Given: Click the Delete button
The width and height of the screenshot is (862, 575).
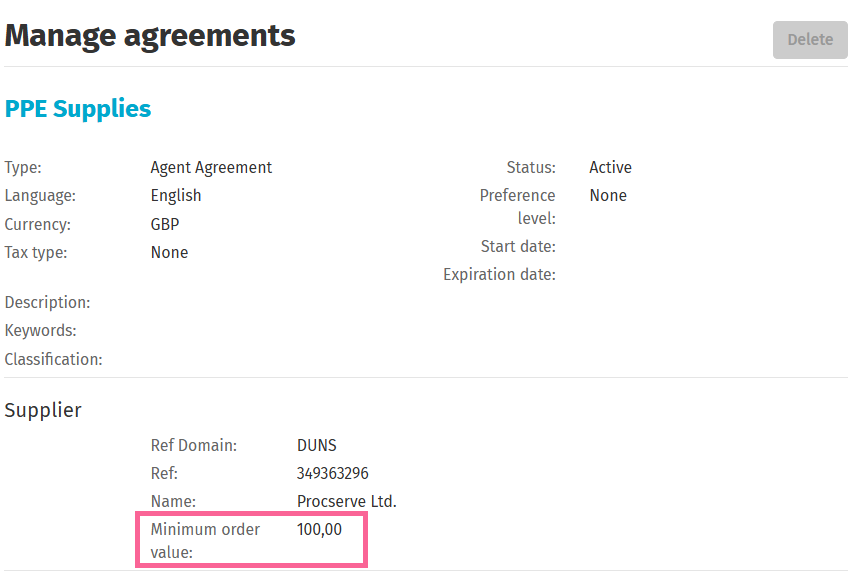Looking at the screenshot, I should coord(809,40).
